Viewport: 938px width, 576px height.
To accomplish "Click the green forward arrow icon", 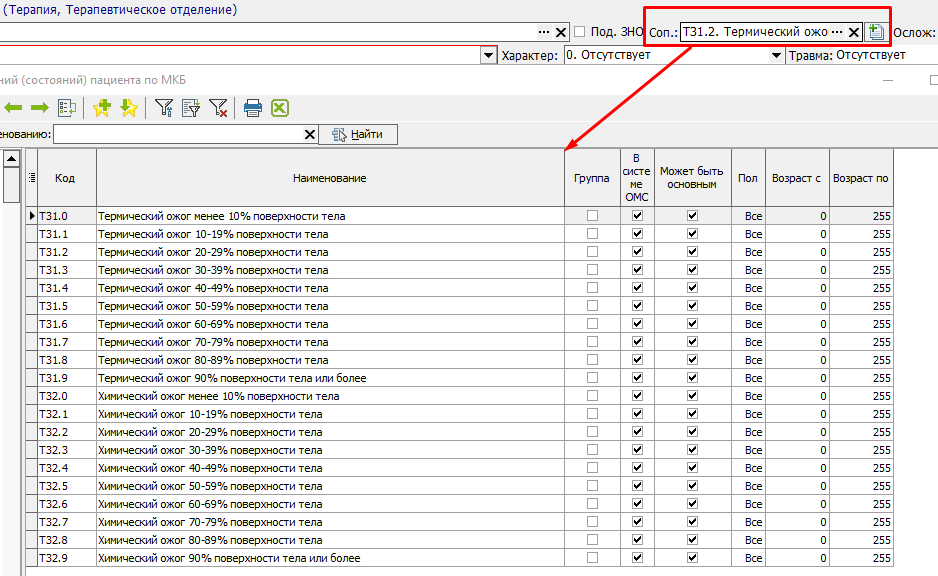I will coord(40,108).
